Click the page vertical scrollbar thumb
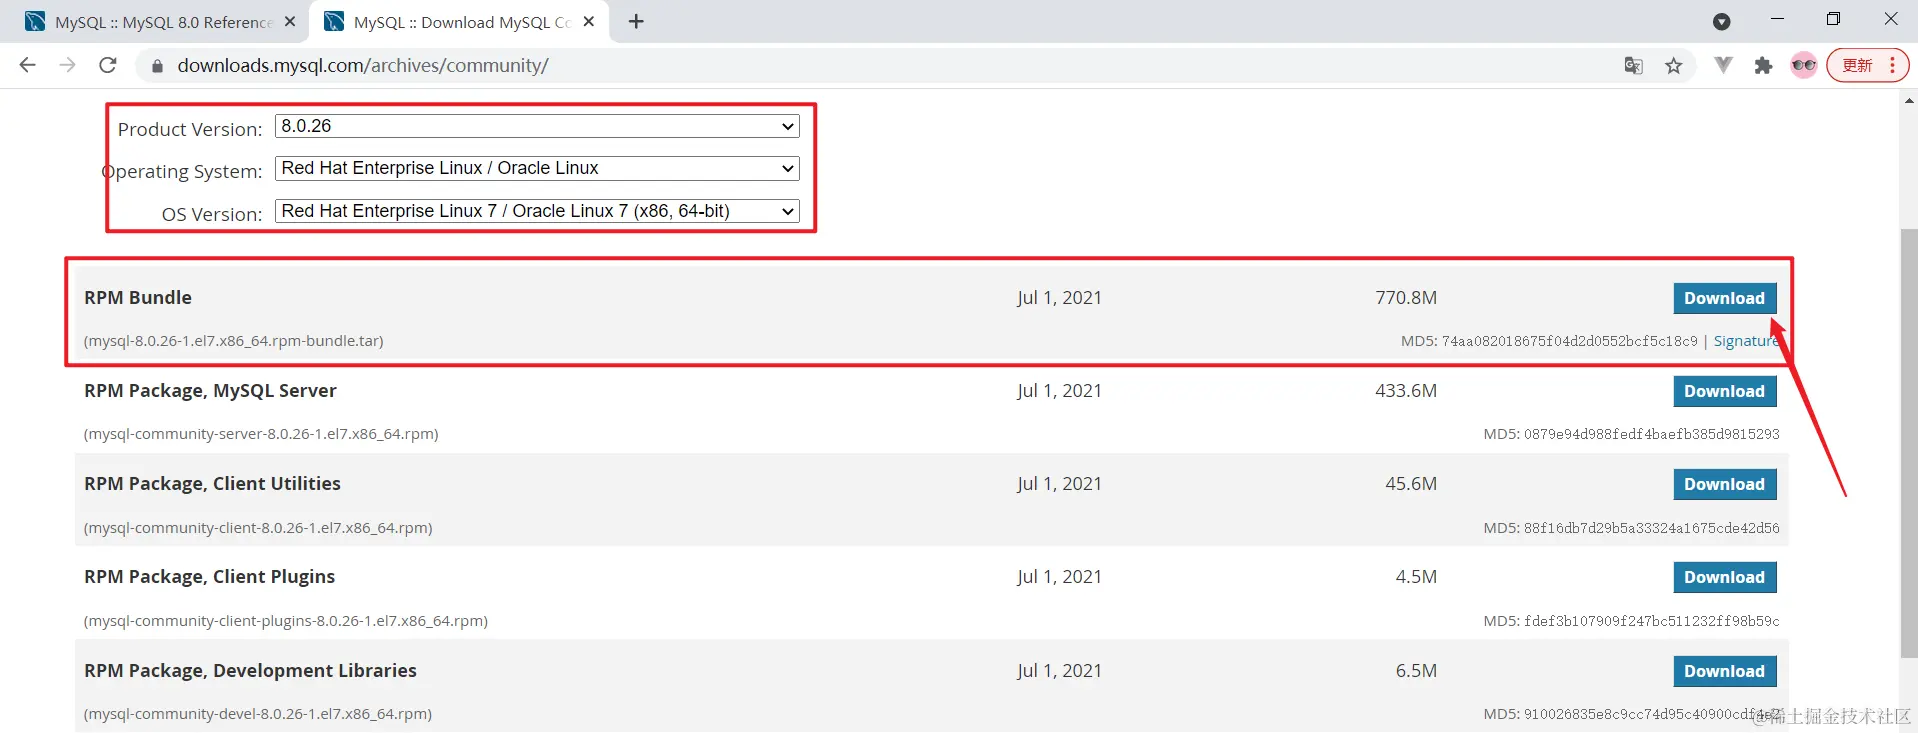1918x733 pixels. pyautogui.click(x=1909, y=443)
